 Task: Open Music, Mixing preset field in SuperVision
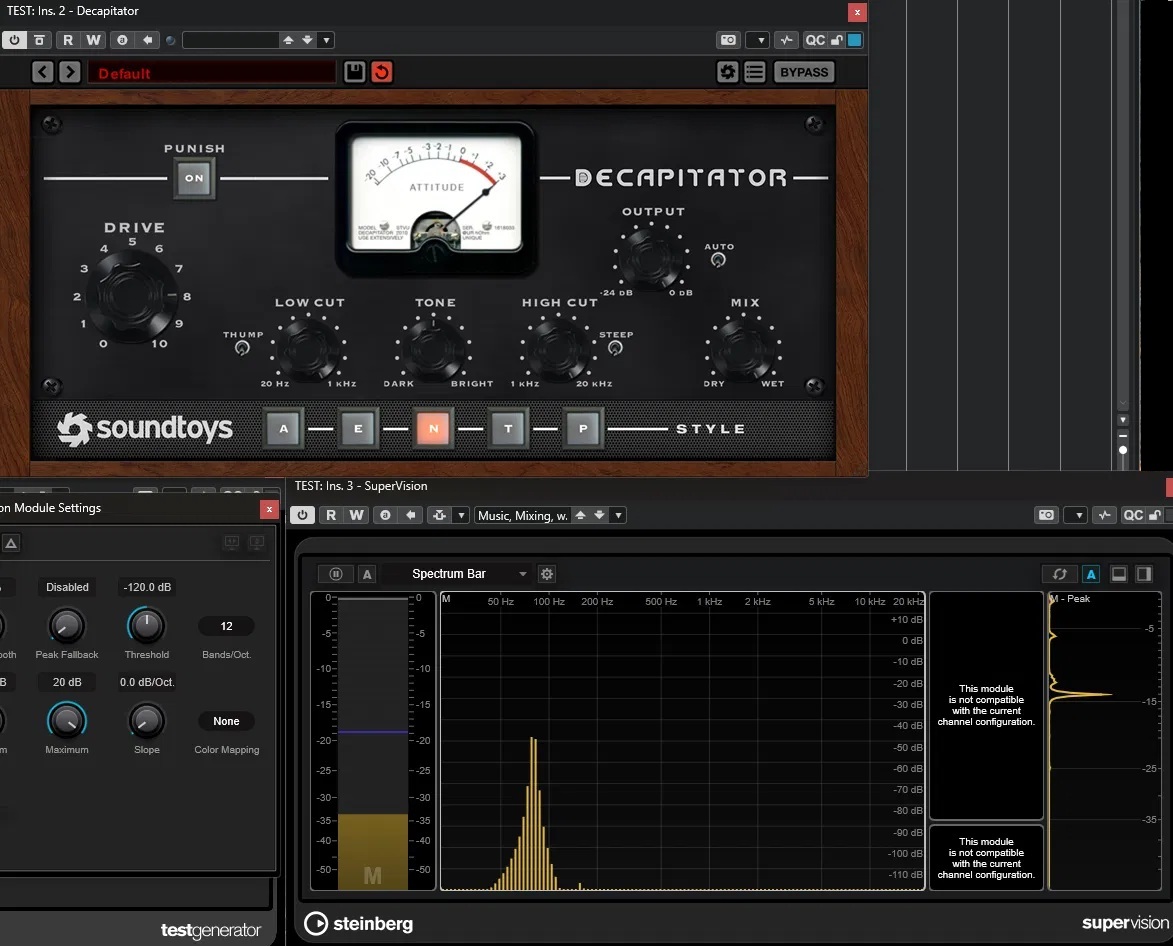pos(523,515)
